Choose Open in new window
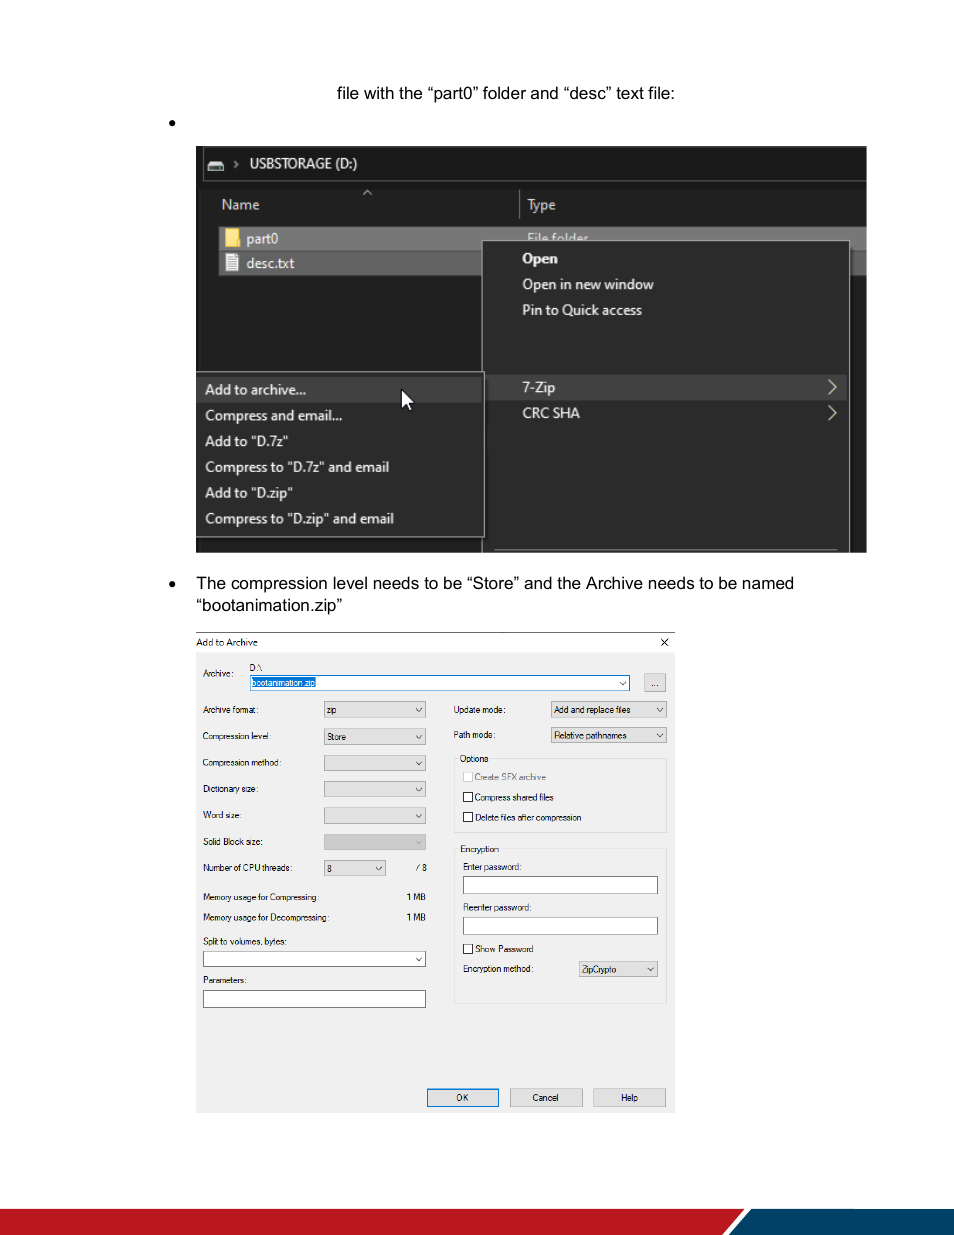Screen dimensions: 954x1235 [588, 285]
